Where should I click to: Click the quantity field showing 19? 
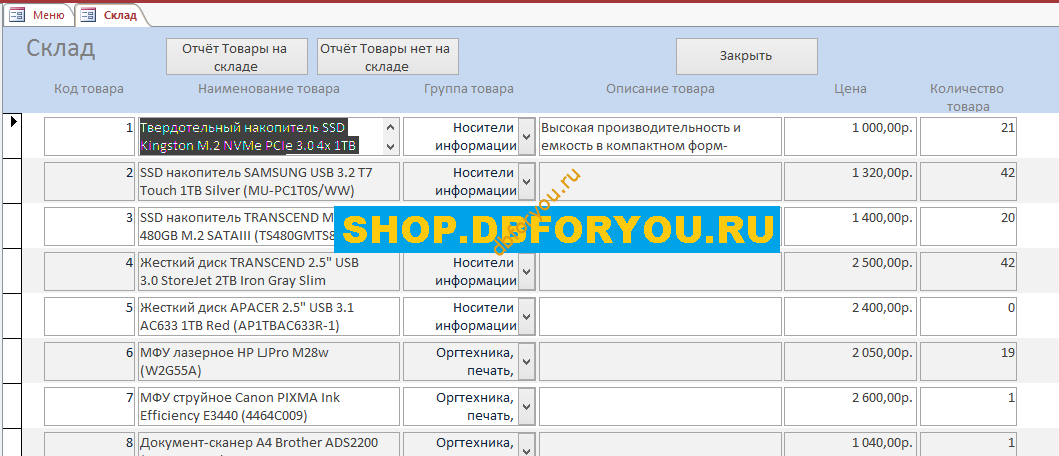(x=968, y=361)
